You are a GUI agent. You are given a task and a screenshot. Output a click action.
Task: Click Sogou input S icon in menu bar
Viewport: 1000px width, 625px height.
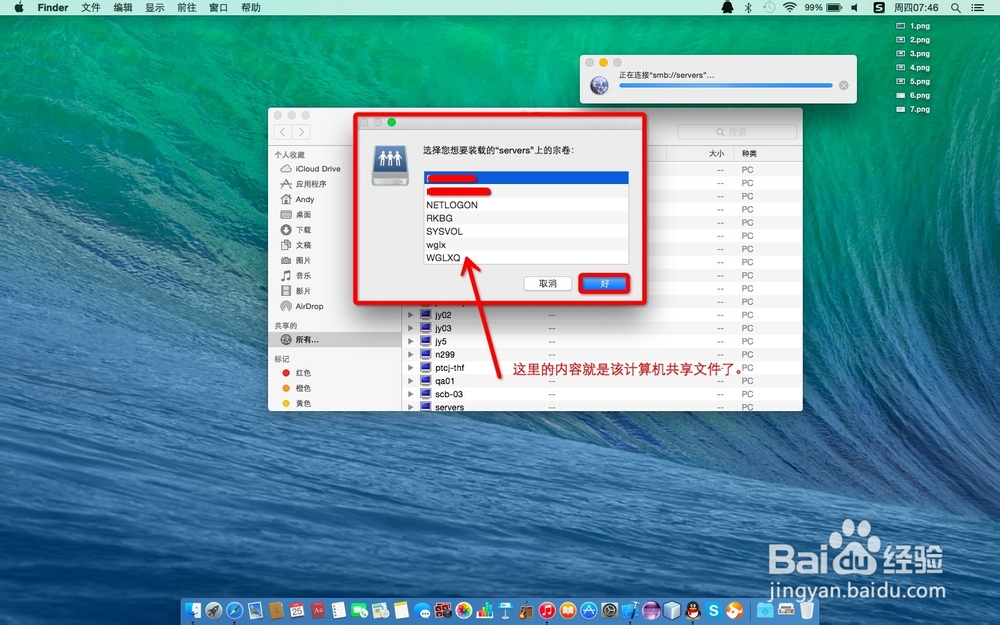pos(879,8)
